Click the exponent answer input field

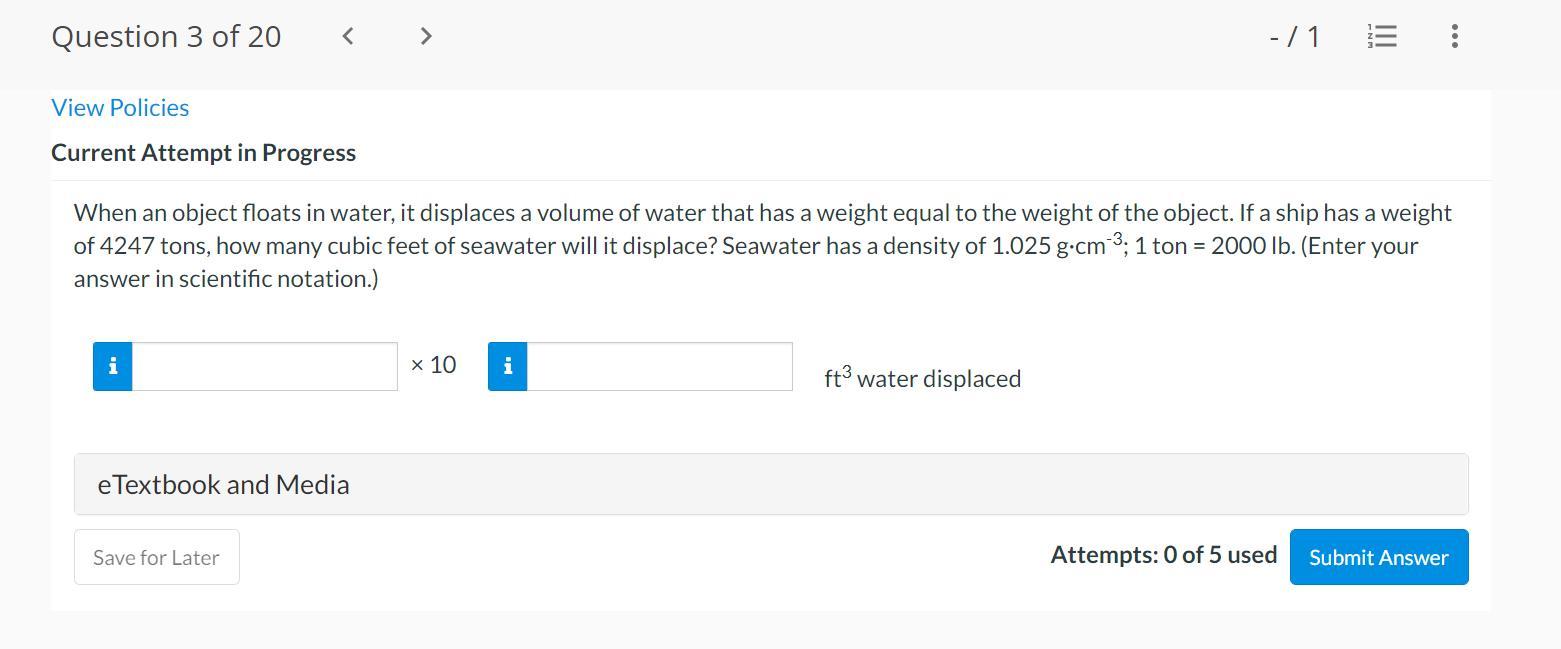660,366
